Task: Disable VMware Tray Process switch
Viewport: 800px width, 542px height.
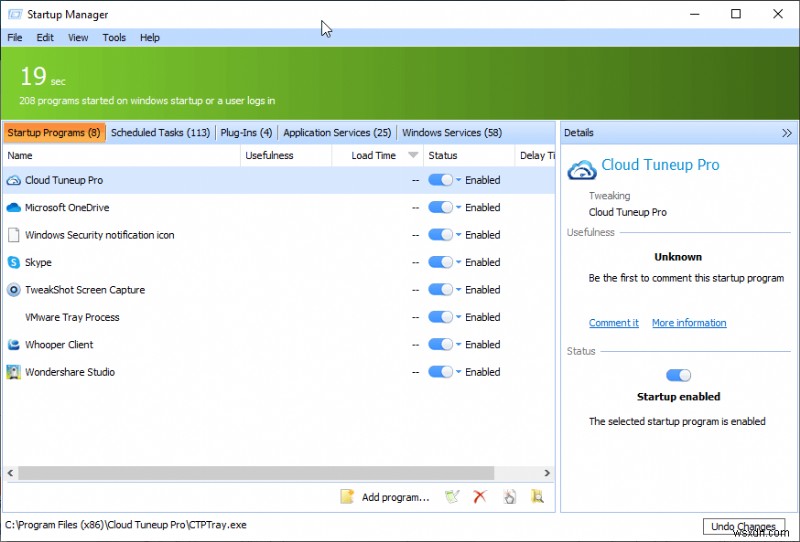Action: (x=440, y=317)
